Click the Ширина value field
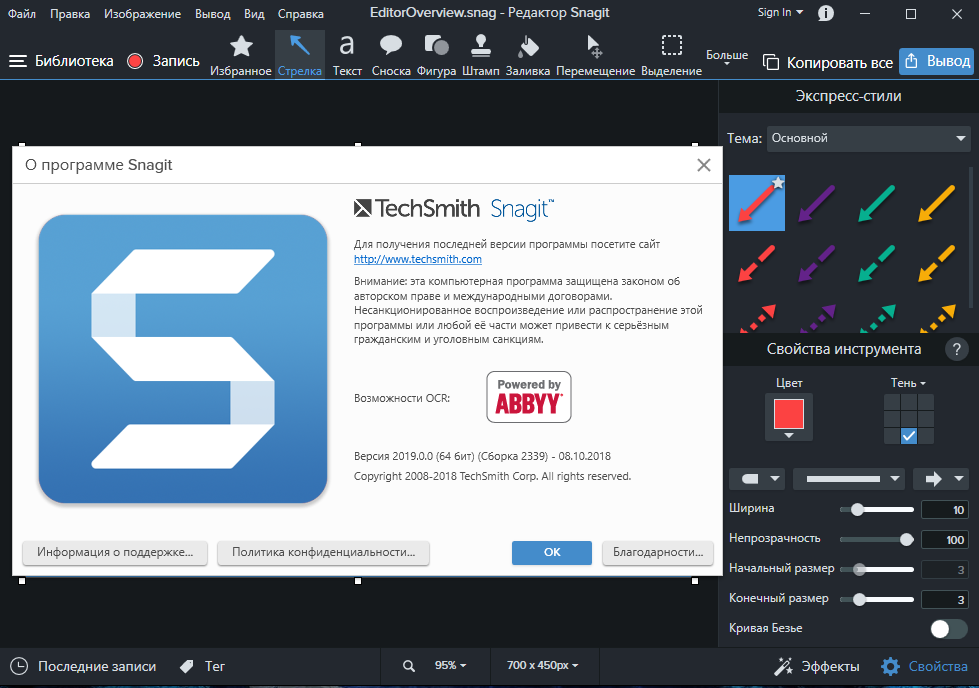 click(x=945, y=510)
